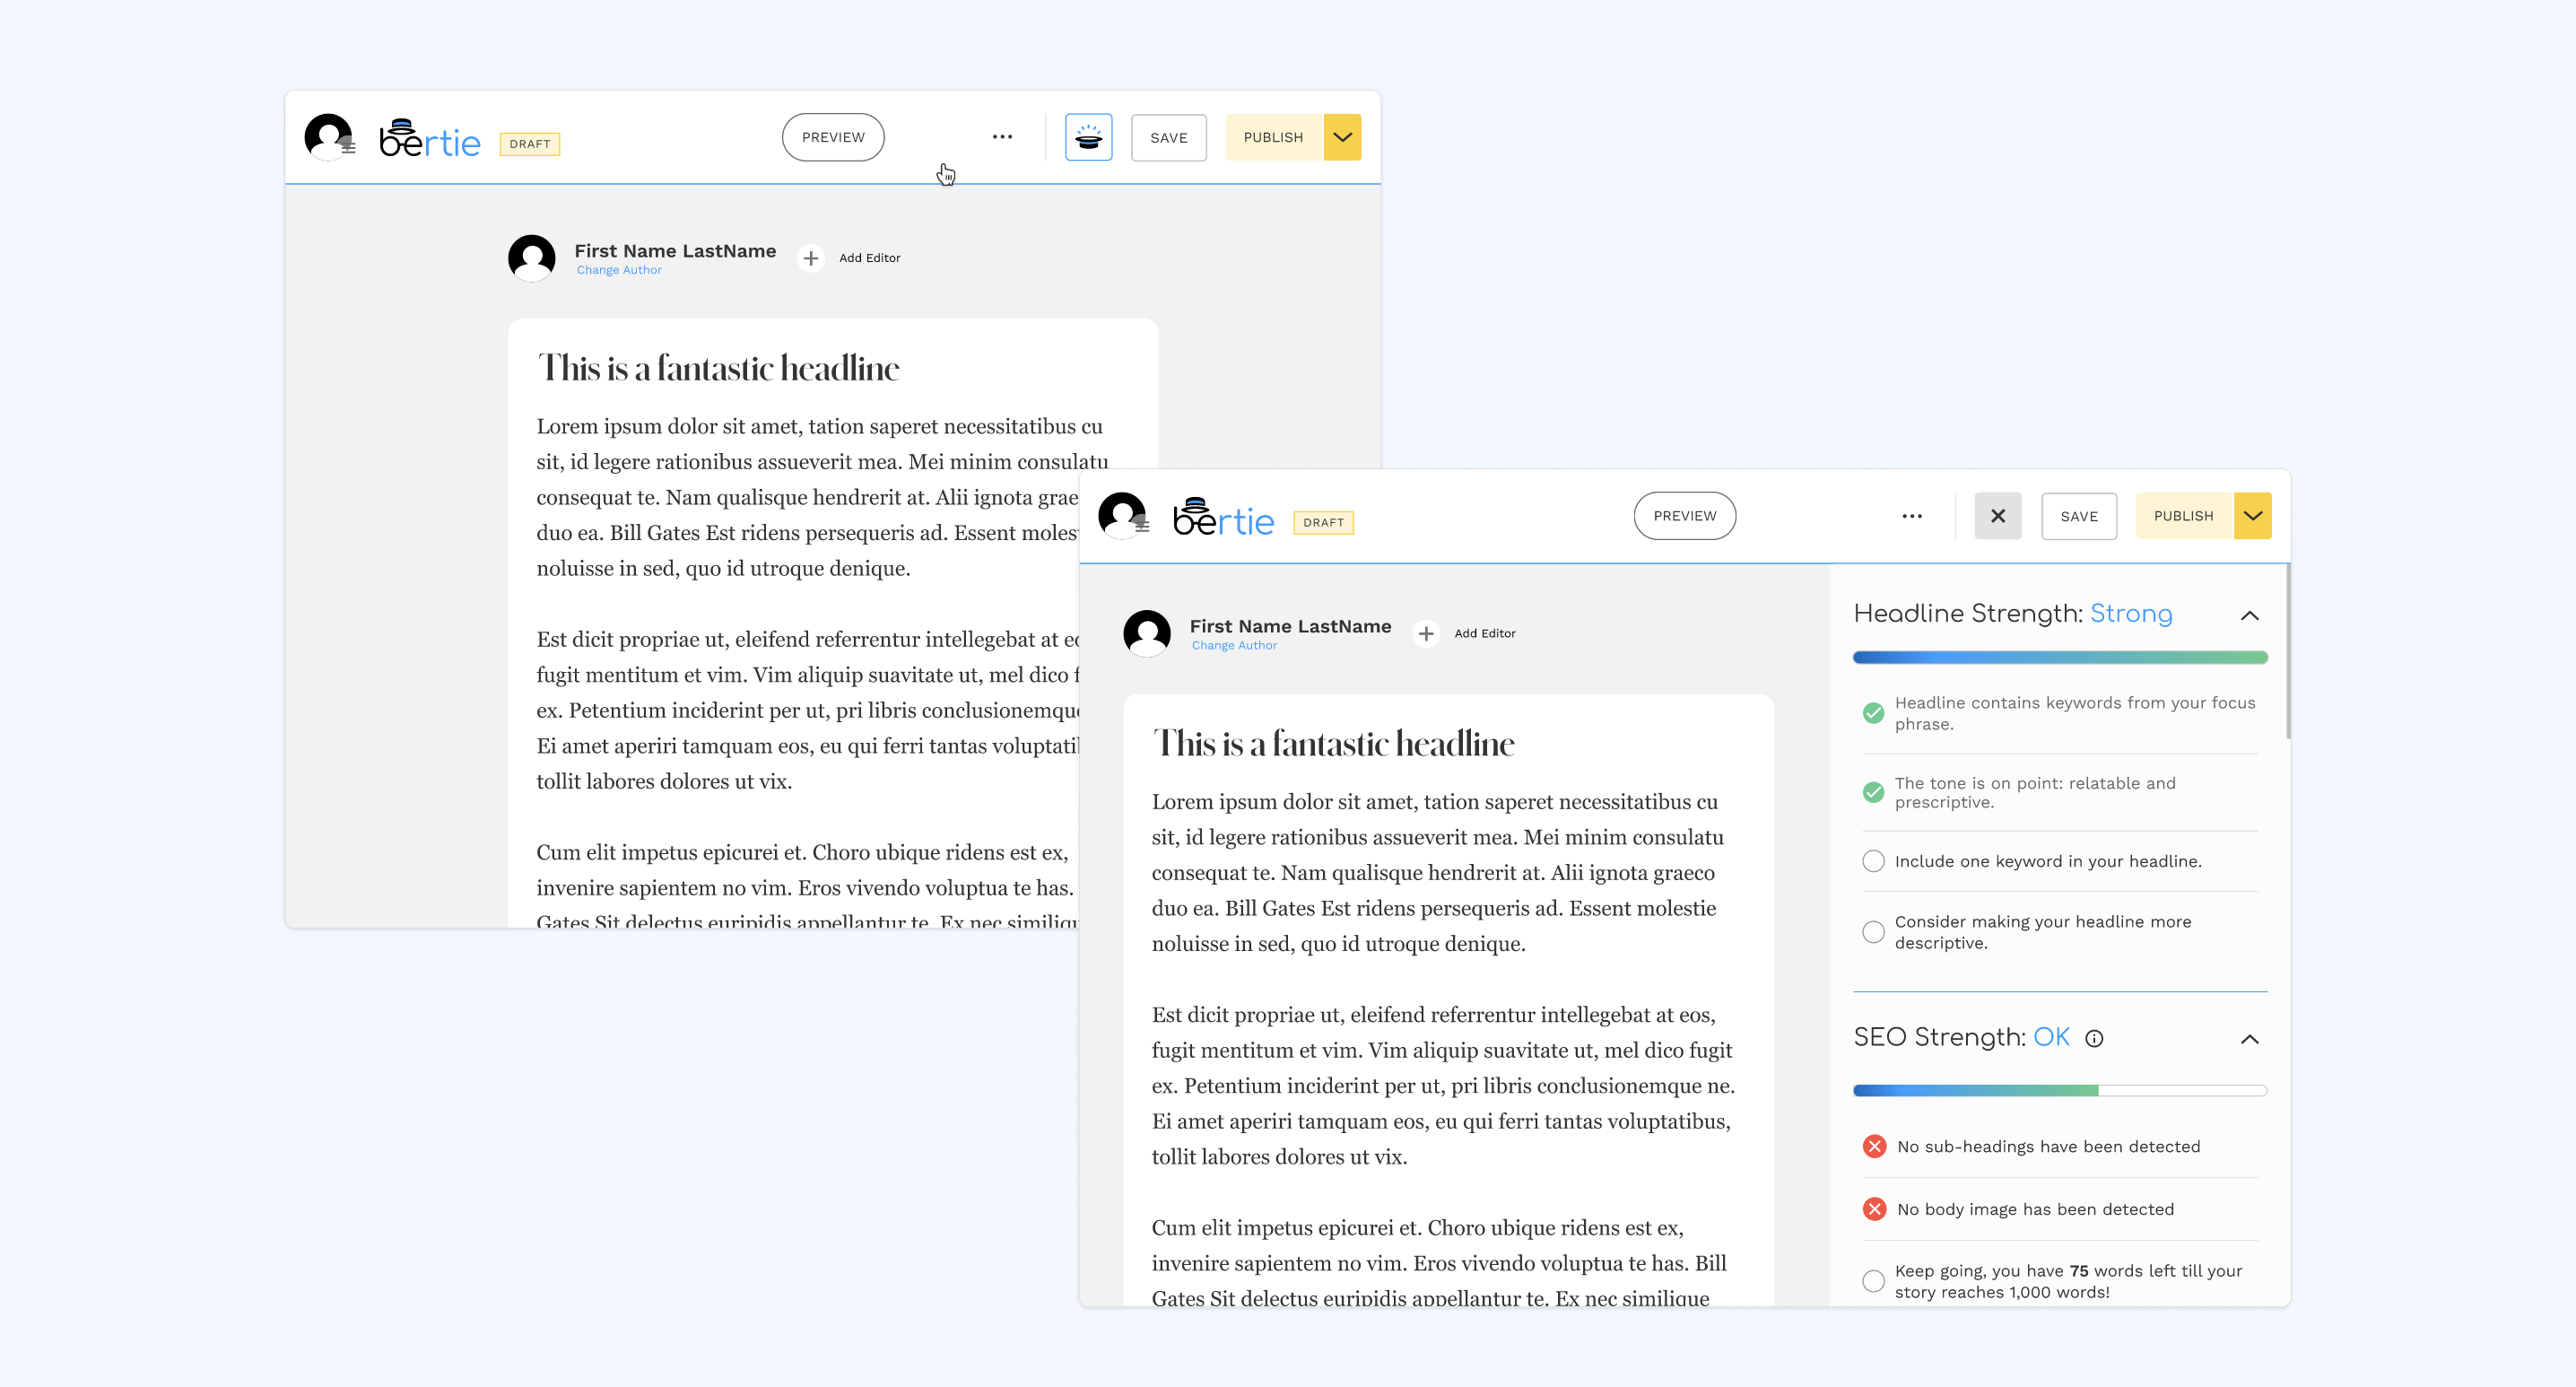
Task: Click the Headline Strength progress bar
Action: (x=2059, y=657)
